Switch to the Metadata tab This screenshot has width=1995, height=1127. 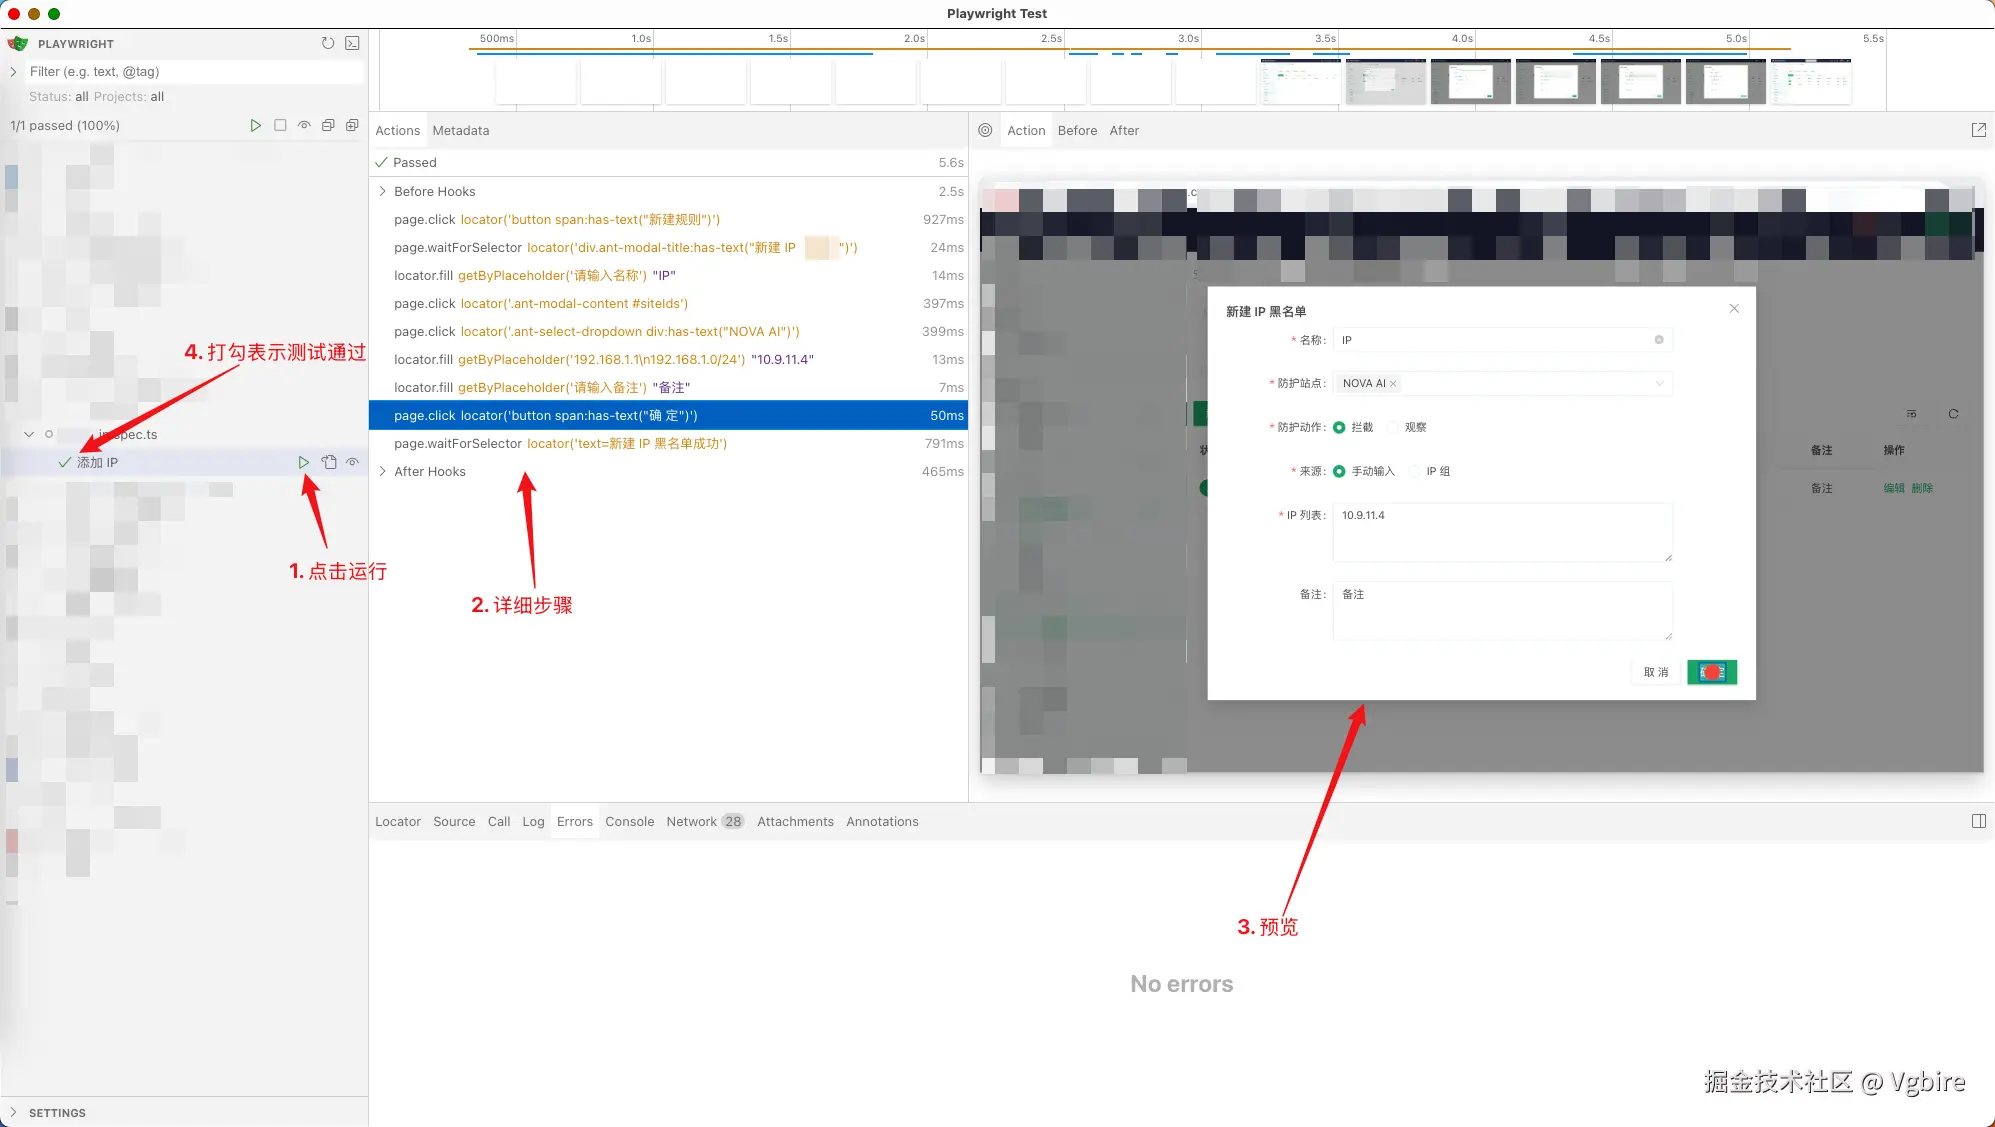pos(460,130)
